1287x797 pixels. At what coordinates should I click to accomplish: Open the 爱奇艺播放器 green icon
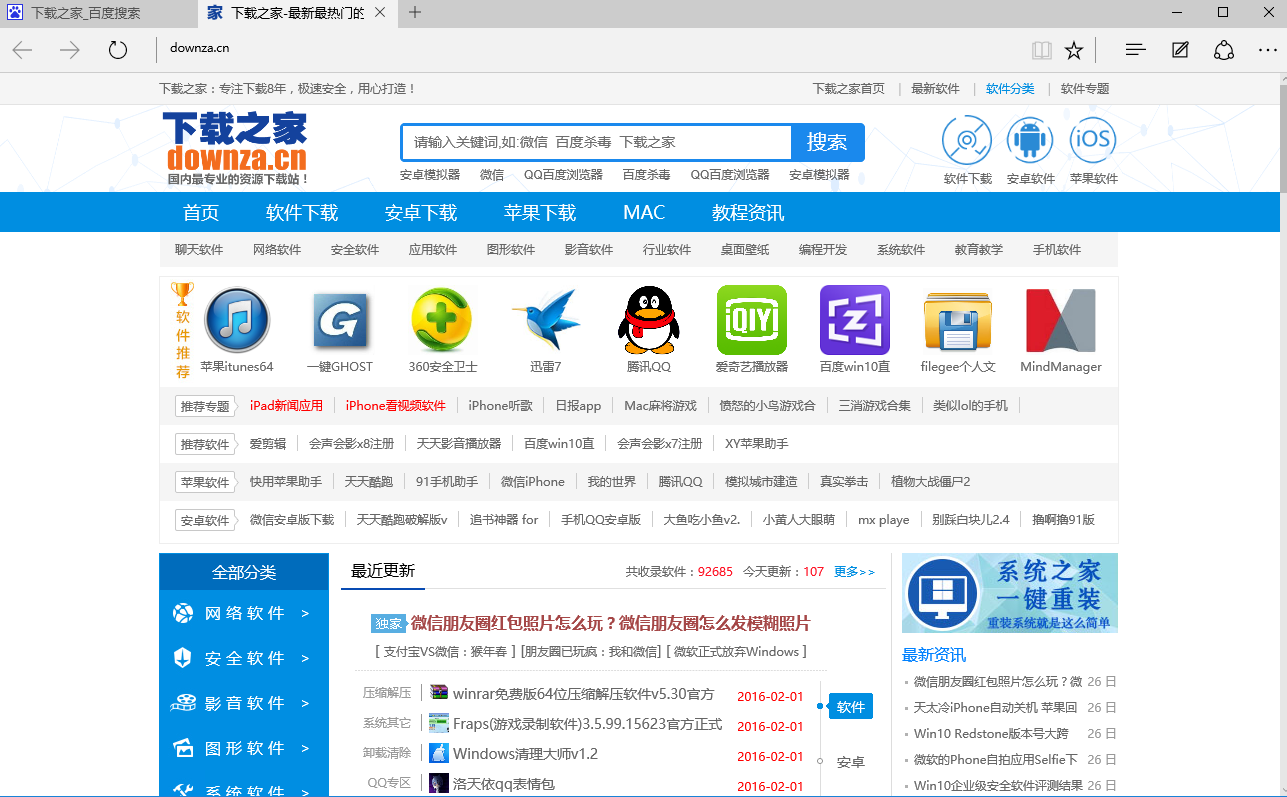pyautogui.click(x=752, y=320)
